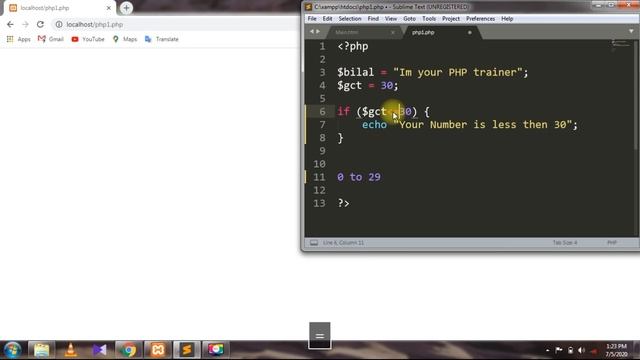Click the equals sign overlay button

coord(320,336)
